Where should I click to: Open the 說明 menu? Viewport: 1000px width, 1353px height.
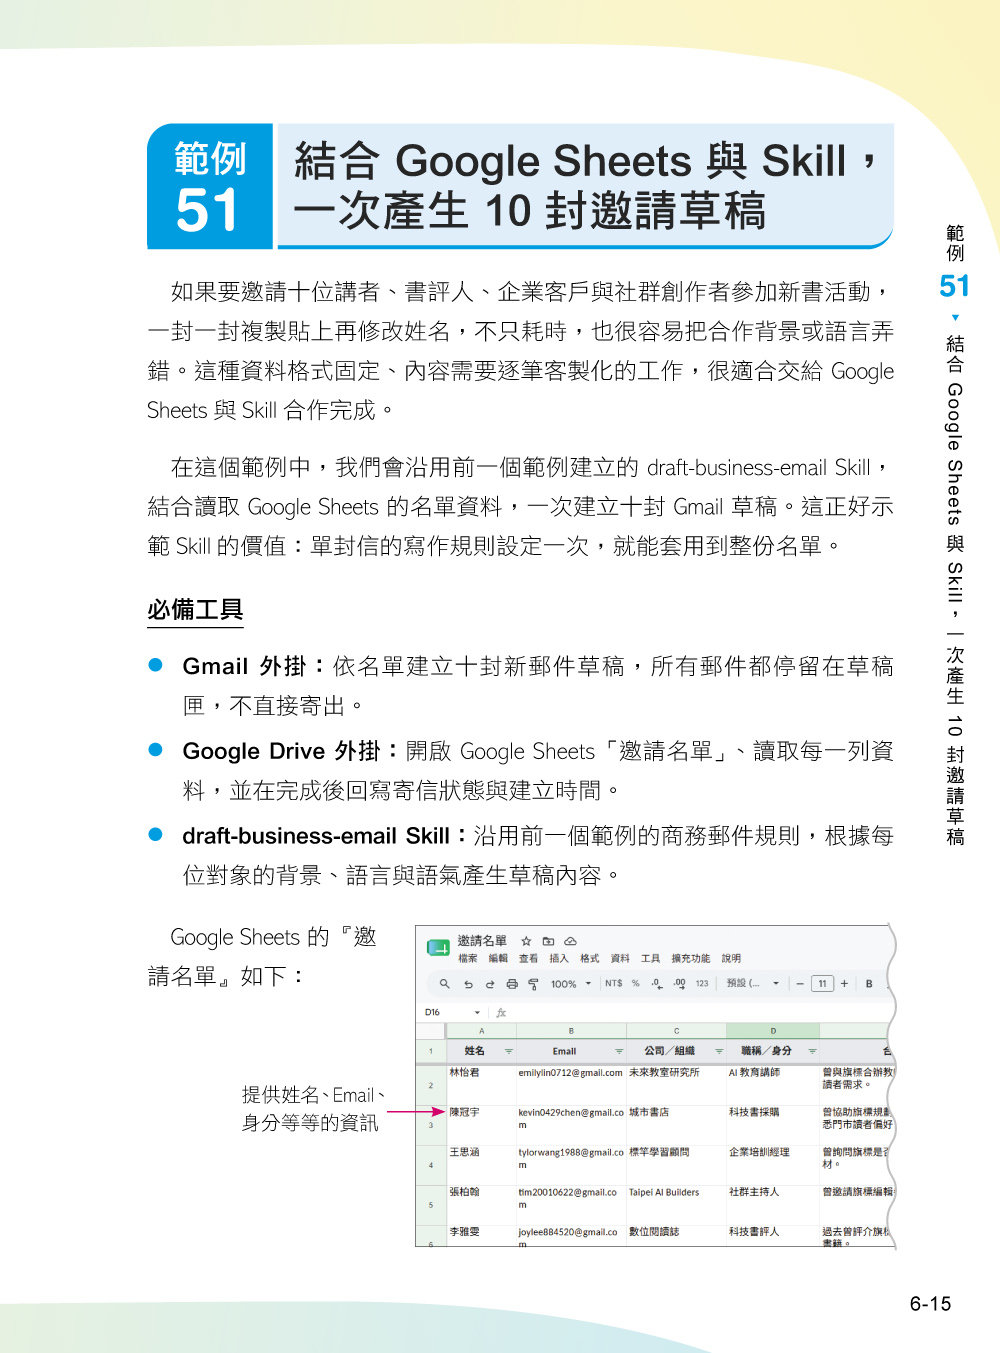pyautogui.click(x=731, y=958)
